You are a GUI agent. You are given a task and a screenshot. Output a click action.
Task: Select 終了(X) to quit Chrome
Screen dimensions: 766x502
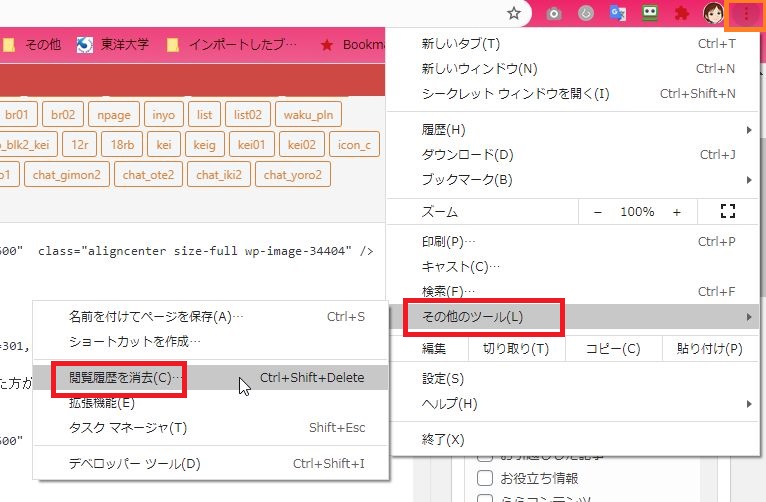point(574,439)
